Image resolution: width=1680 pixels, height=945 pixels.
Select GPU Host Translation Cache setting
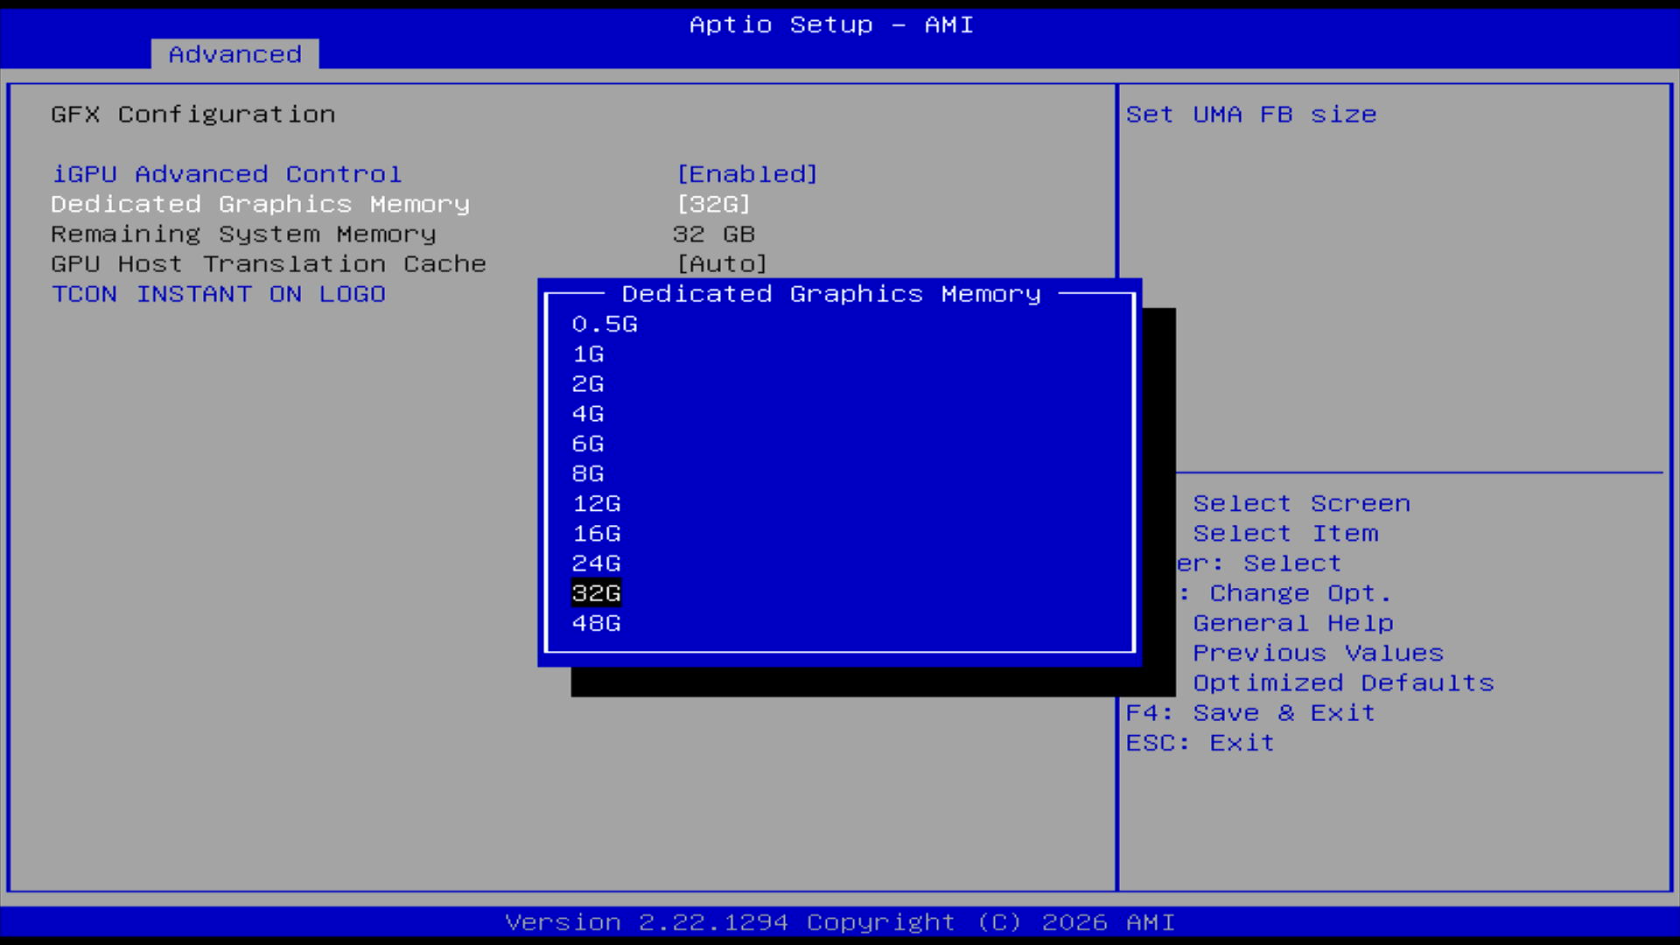pyautogui.click(x=268, y=264)
